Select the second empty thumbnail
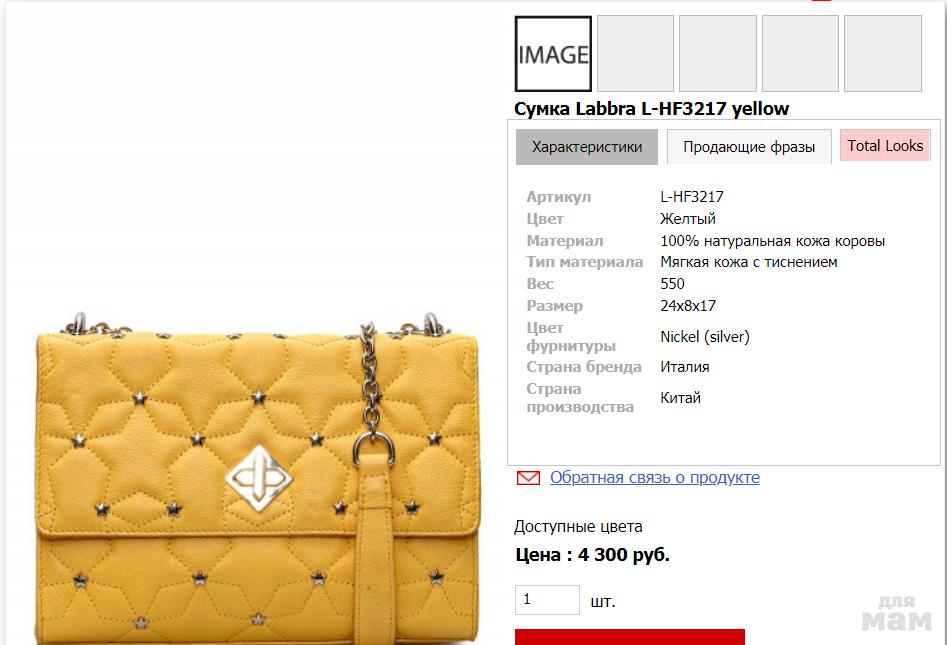The width and height of the screenshot is (947, 645). 635,54
